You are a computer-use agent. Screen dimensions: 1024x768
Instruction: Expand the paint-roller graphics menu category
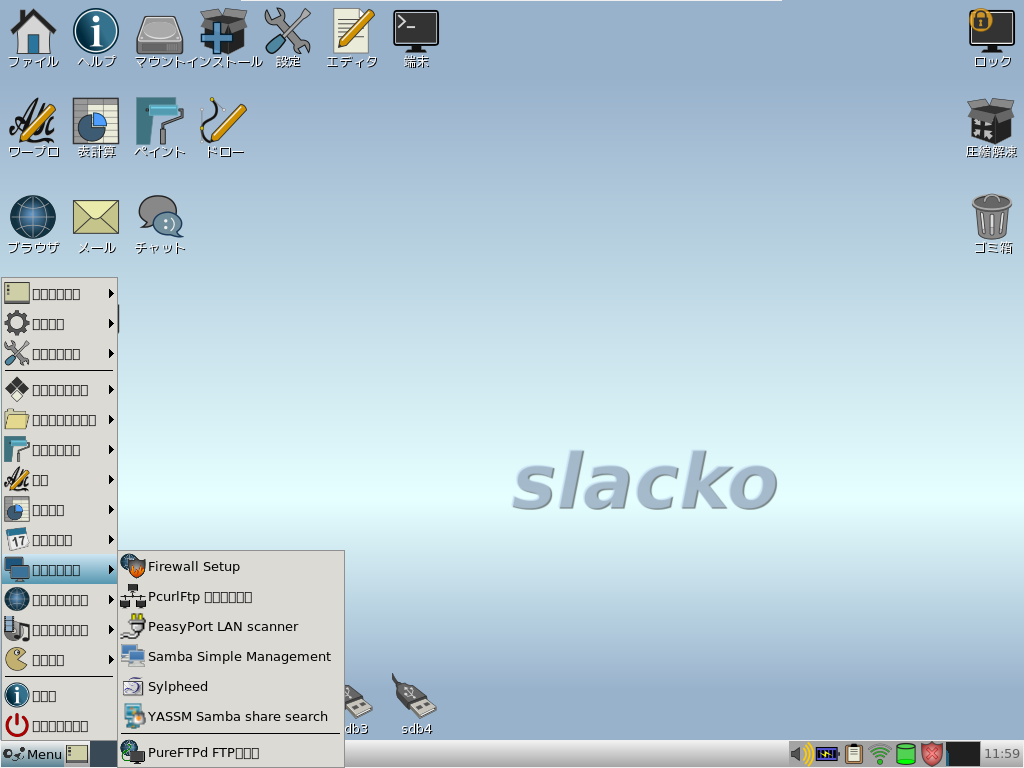[59, 450]
